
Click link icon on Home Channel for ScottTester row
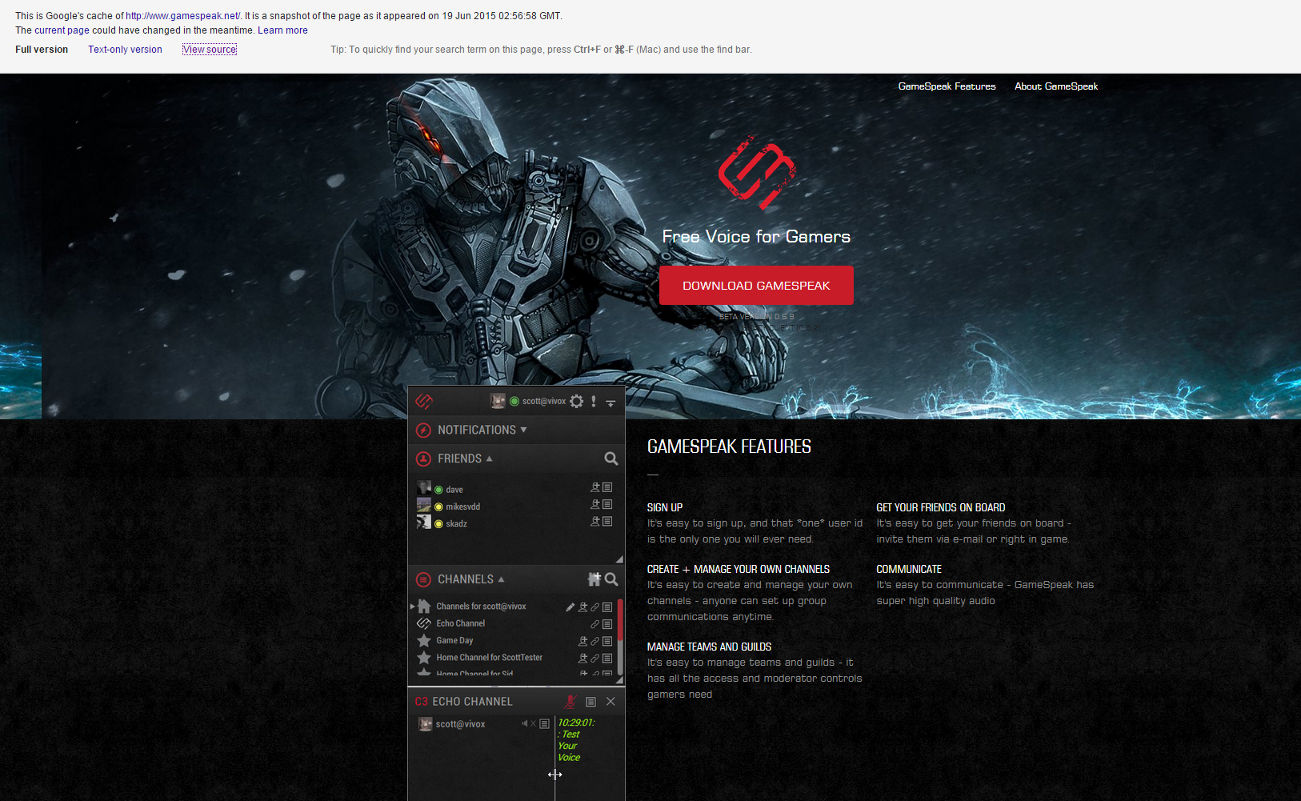click(x=595, y=658)
